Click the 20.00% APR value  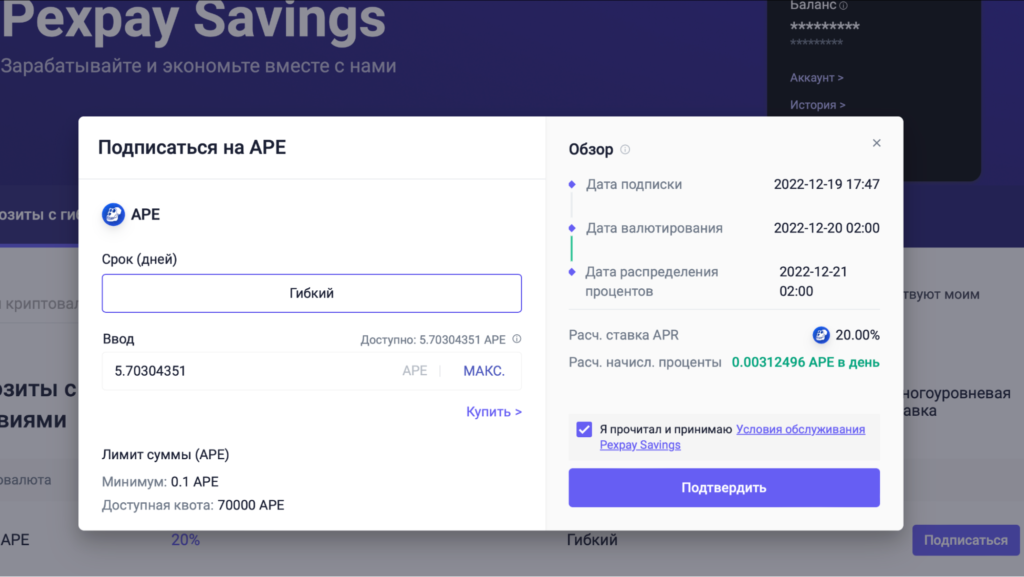point(857,335)
